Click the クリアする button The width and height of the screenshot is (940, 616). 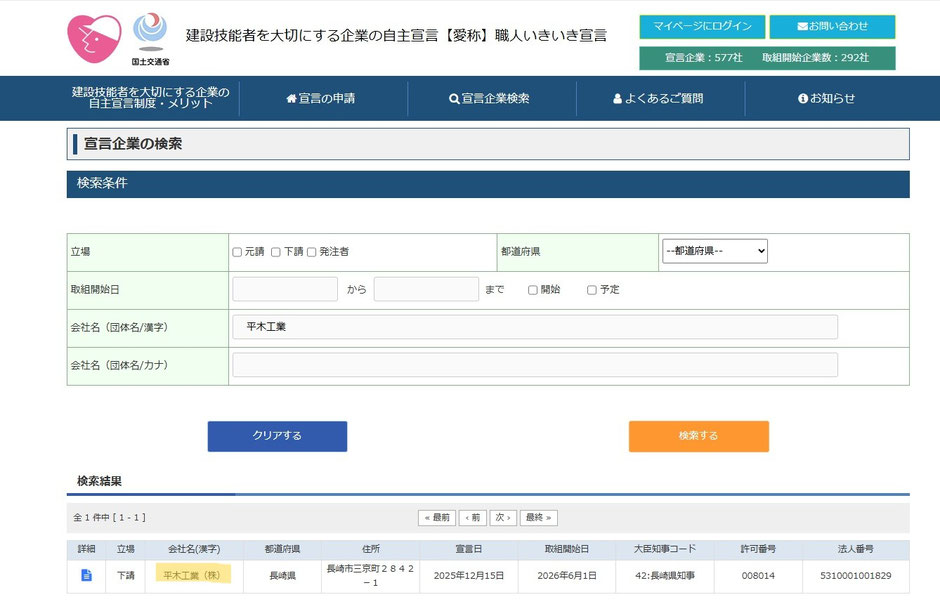(278, 436)
